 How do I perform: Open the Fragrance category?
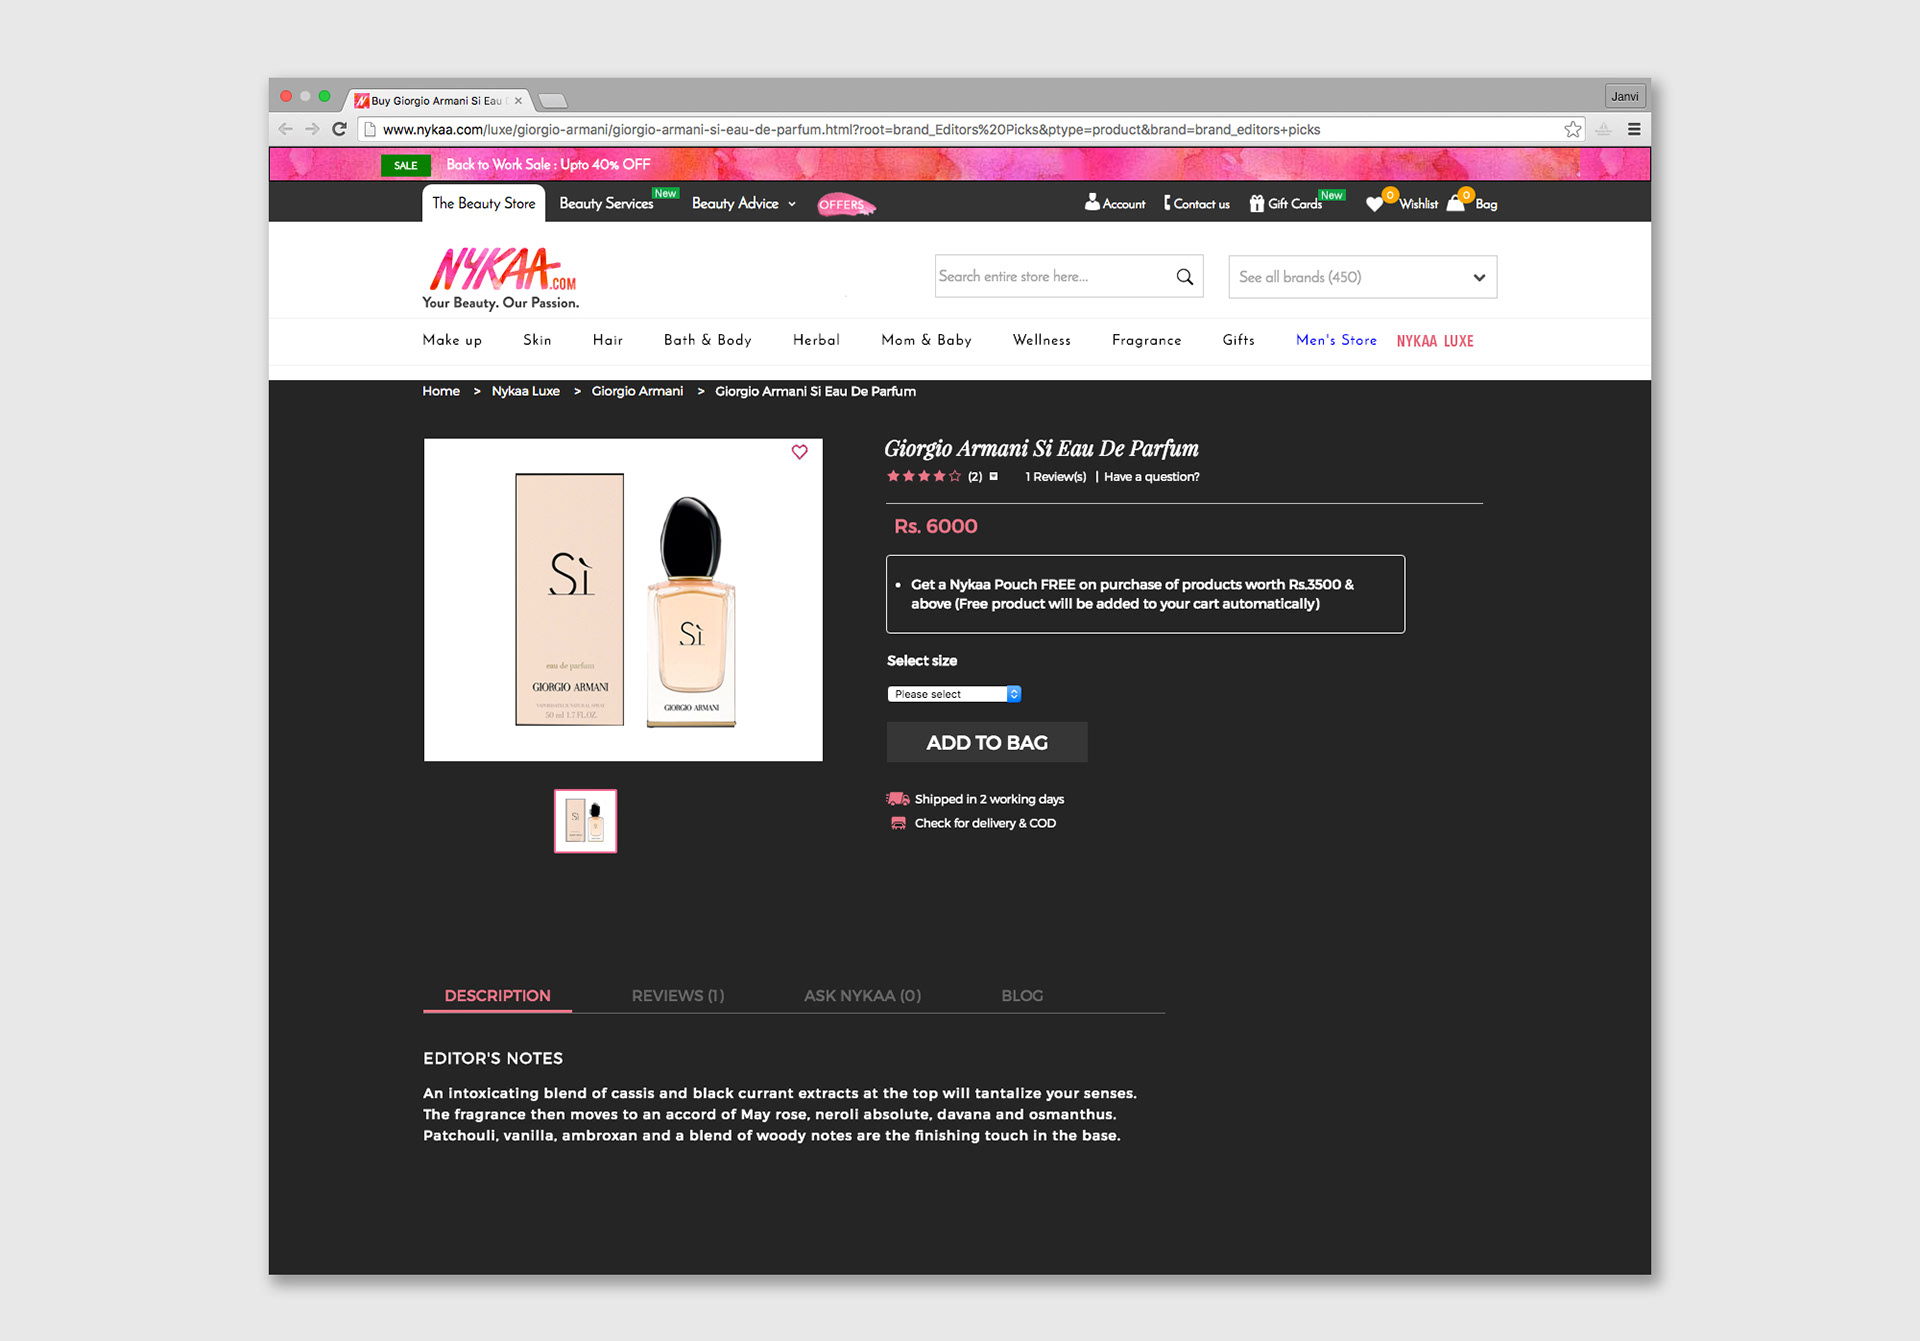pos(1146,340)
